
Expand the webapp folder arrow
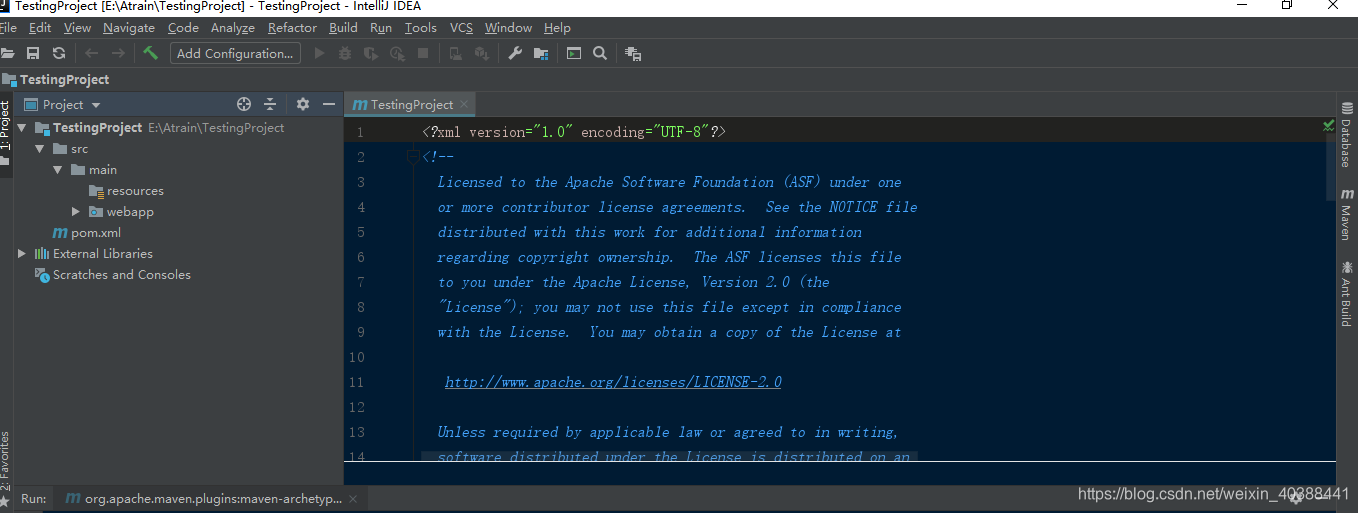76,212
